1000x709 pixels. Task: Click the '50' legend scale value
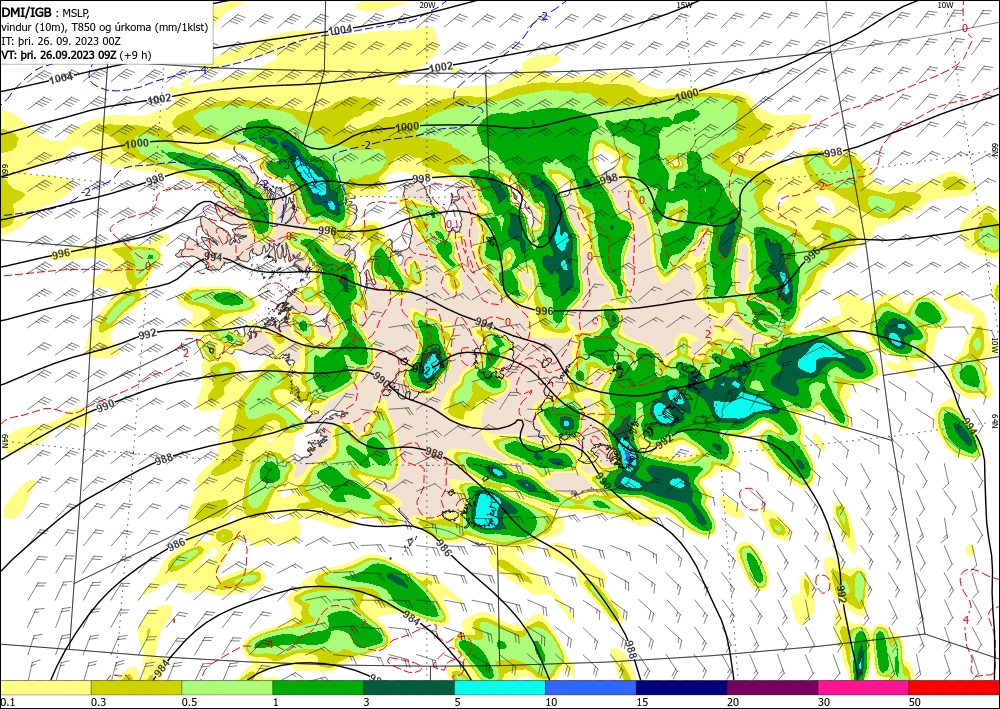click(x=915, y=702)
